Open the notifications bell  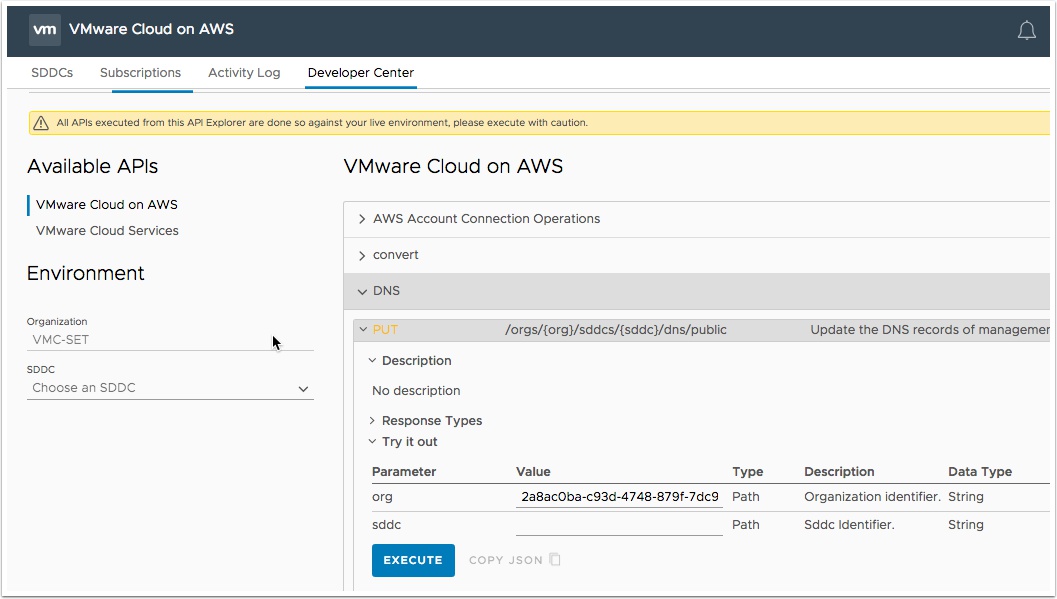pyautogui.click(x=1026, y=30)
